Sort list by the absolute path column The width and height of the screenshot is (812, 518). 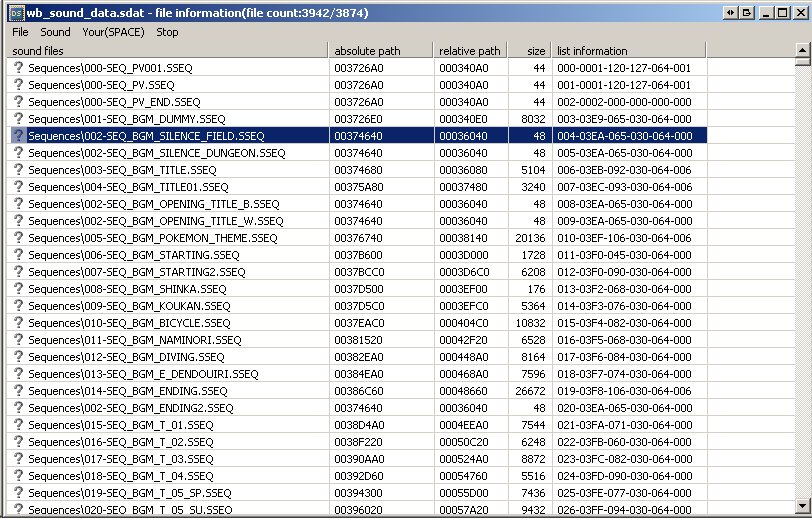coord(380,50)
